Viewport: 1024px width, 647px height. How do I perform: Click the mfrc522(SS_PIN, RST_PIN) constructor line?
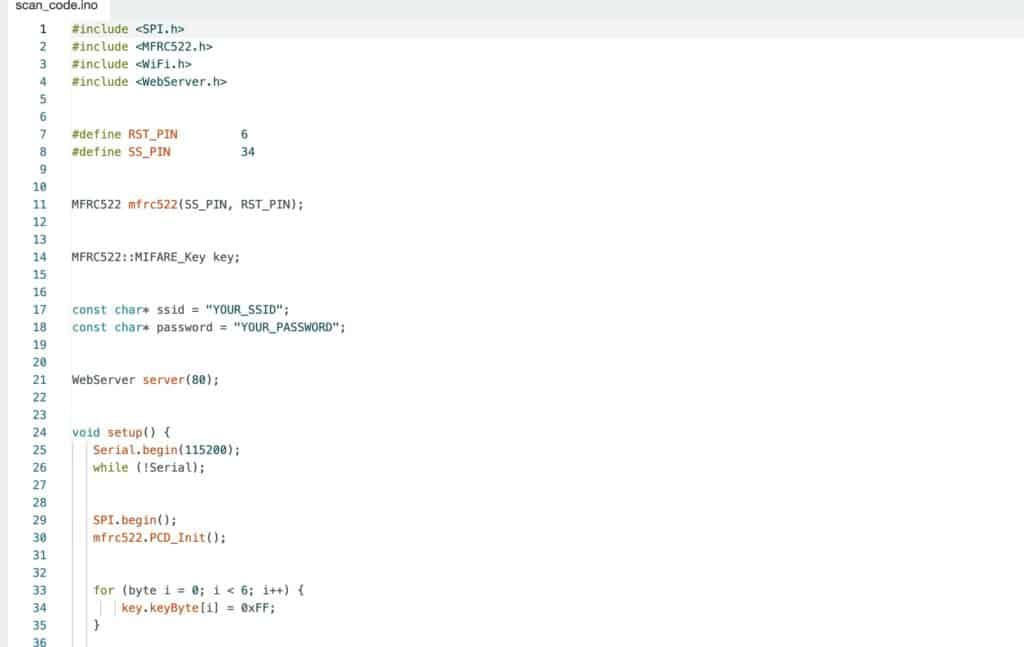[x=187, y=204]
